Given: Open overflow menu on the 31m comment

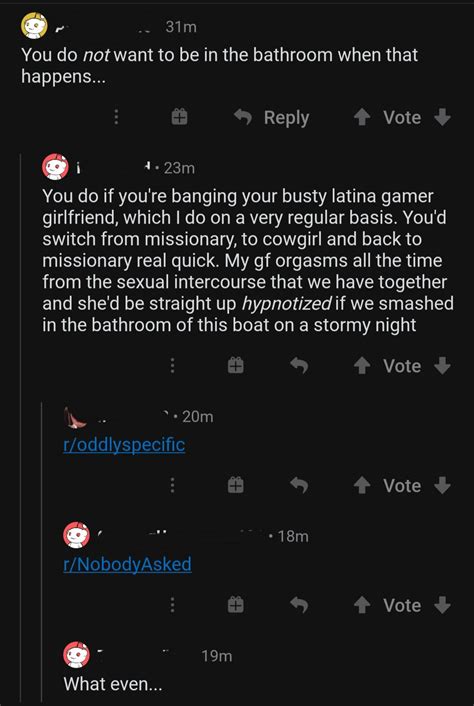Looking at the screenshot, I should coord(116,118).
